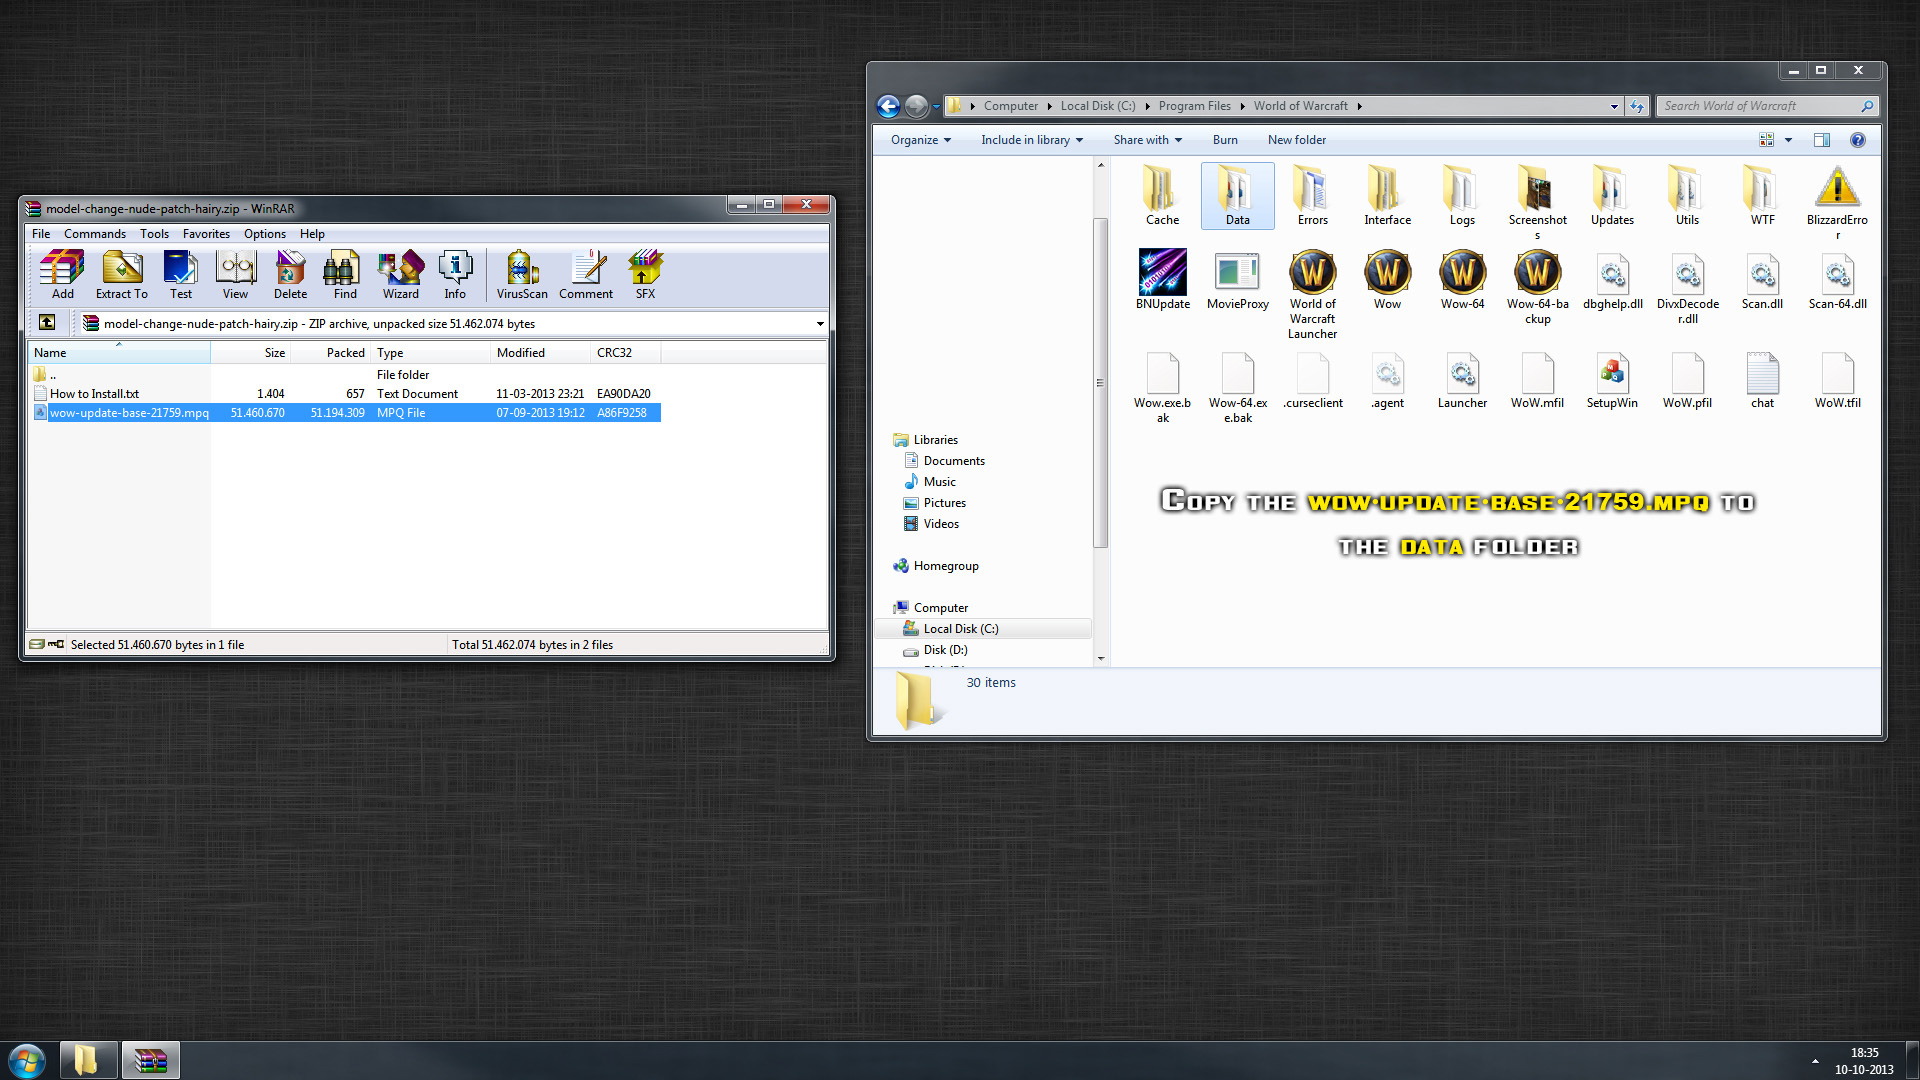Select the MovieProxy file icon
This screenshot has width=1920, height=1080.
[1237, 280]
